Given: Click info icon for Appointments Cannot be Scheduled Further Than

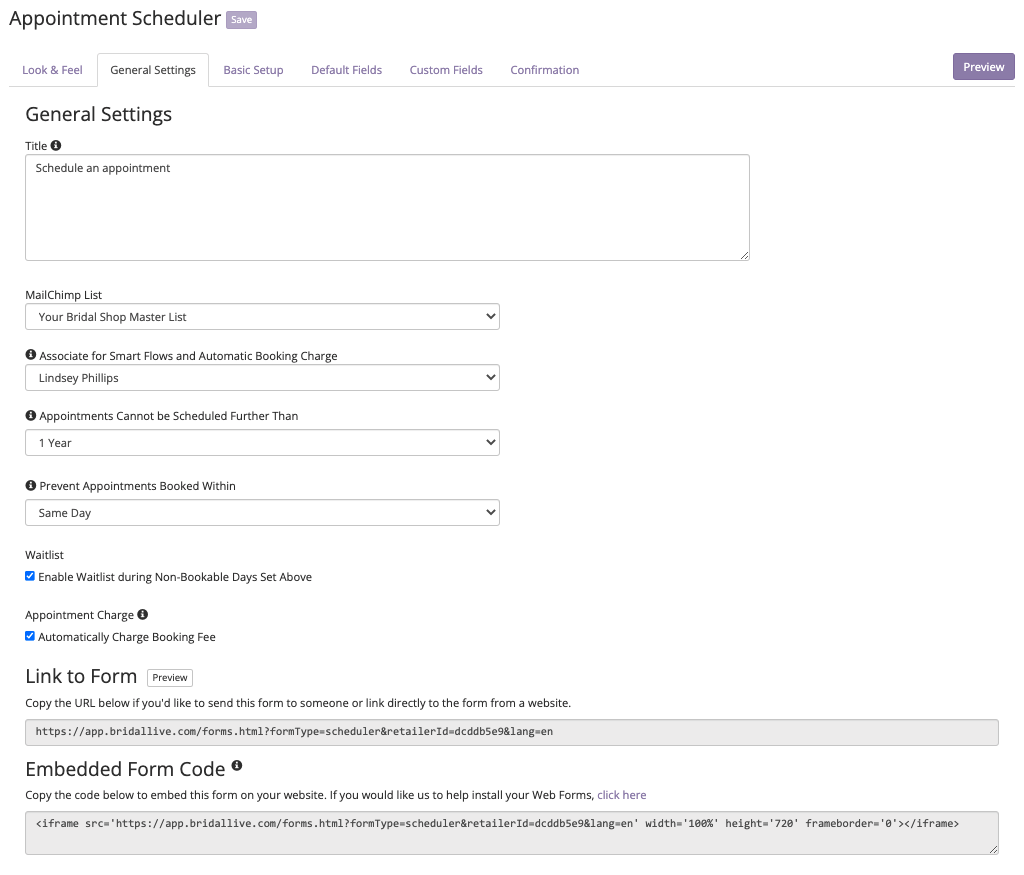Looking at the screenshot, I should 31,415.
